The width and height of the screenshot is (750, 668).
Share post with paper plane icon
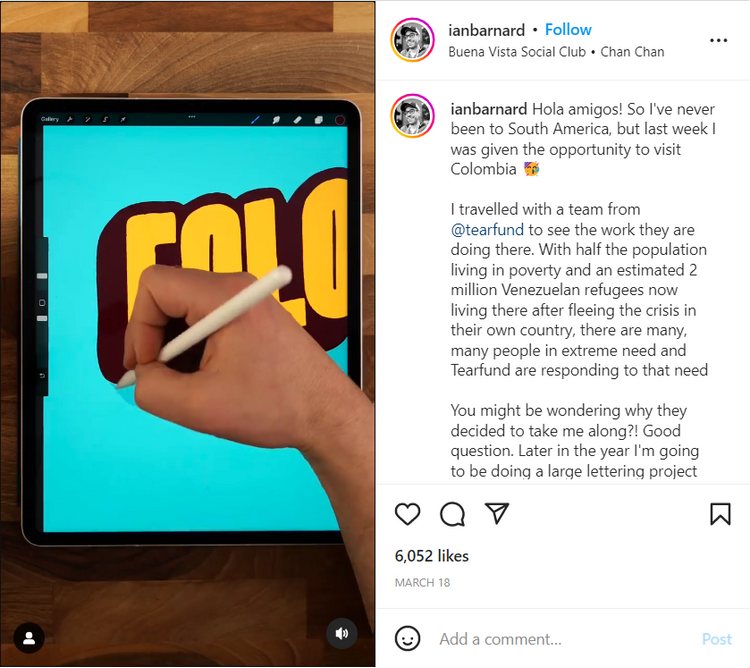point(496,514)
